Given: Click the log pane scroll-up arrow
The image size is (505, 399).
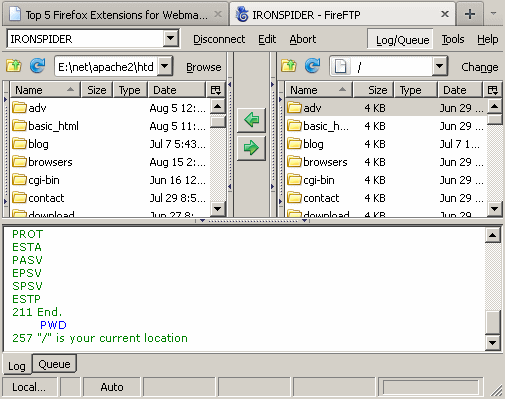Looking at the screenshot, I should 493,236.
